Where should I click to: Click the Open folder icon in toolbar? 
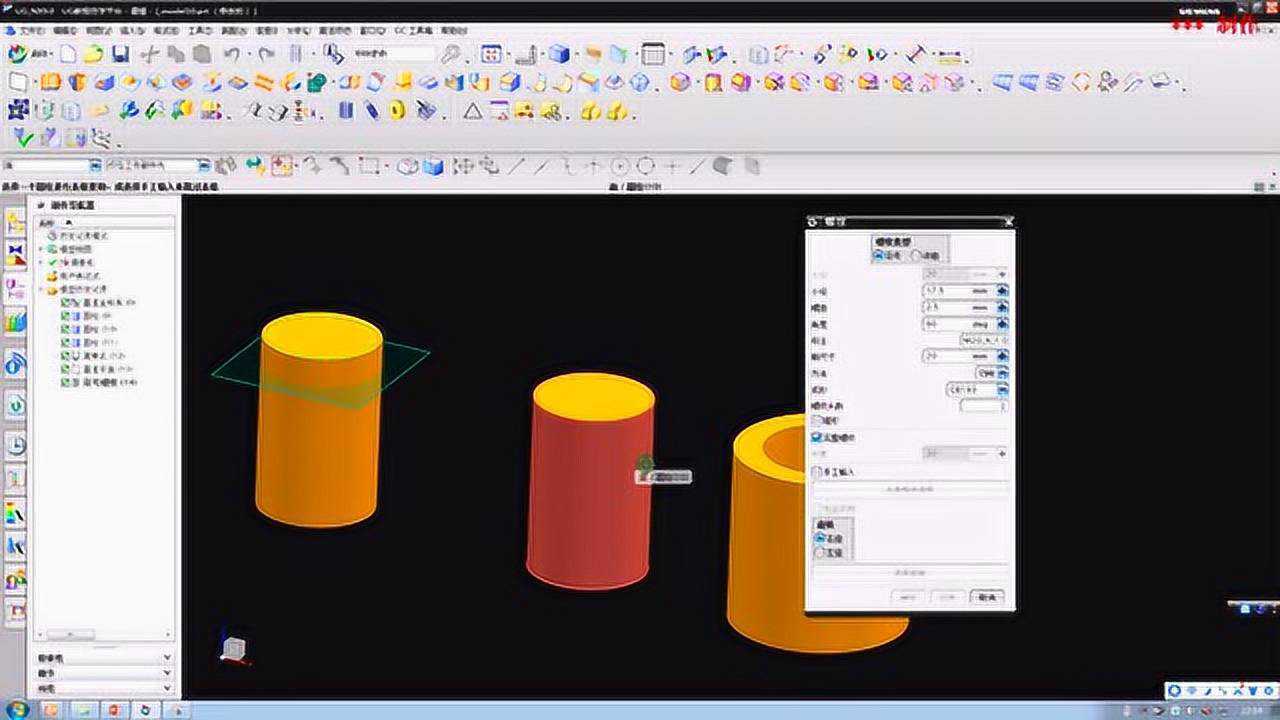pyautogui.click(x=93, y=54)
